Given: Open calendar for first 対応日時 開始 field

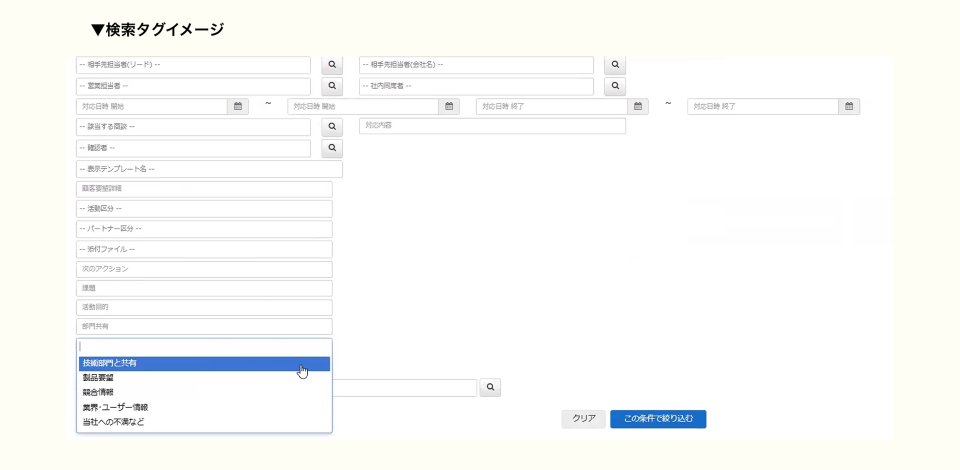Looking at the screenshot, I should point(238,107).
